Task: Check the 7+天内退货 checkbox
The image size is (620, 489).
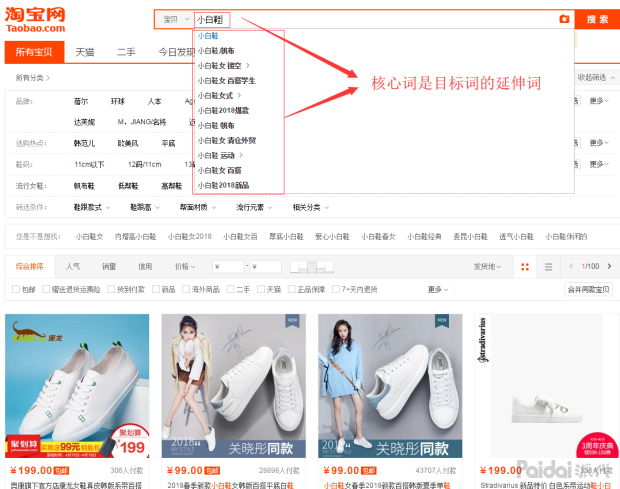Action: tap(336, 289)
